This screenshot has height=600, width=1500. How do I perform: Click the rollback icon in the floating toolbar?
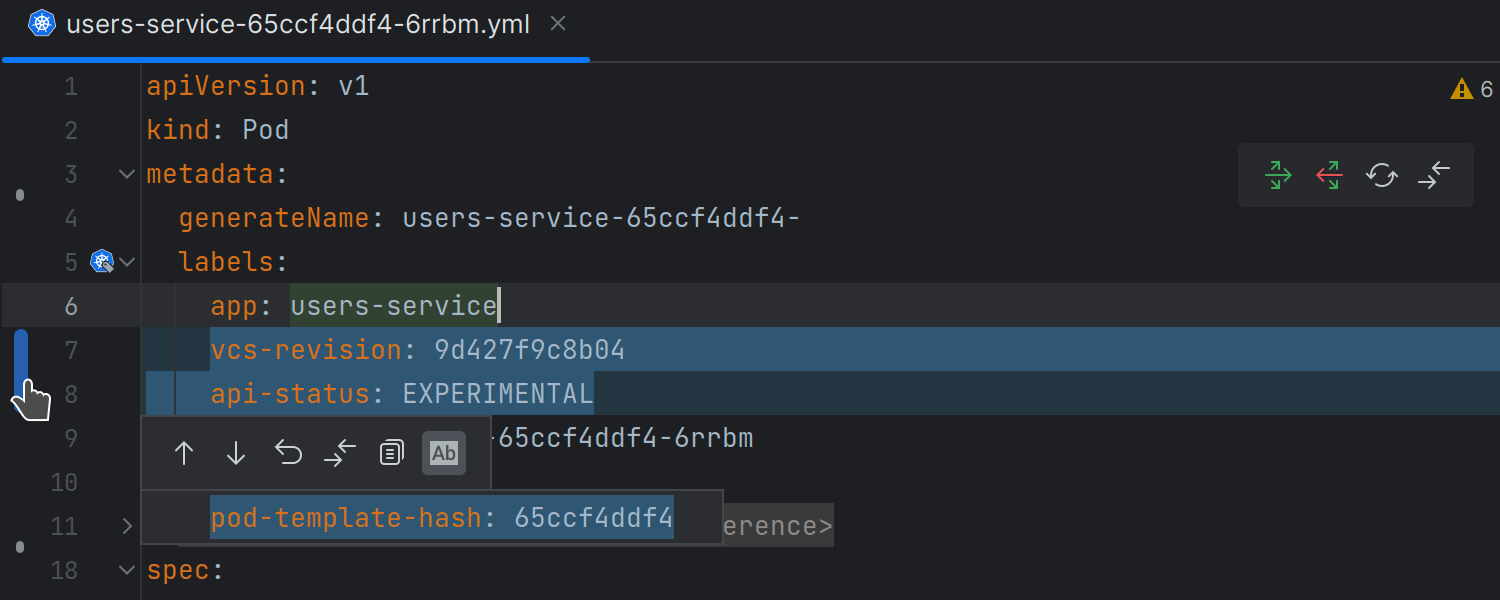pyautogui.click(x=288, y=452)
